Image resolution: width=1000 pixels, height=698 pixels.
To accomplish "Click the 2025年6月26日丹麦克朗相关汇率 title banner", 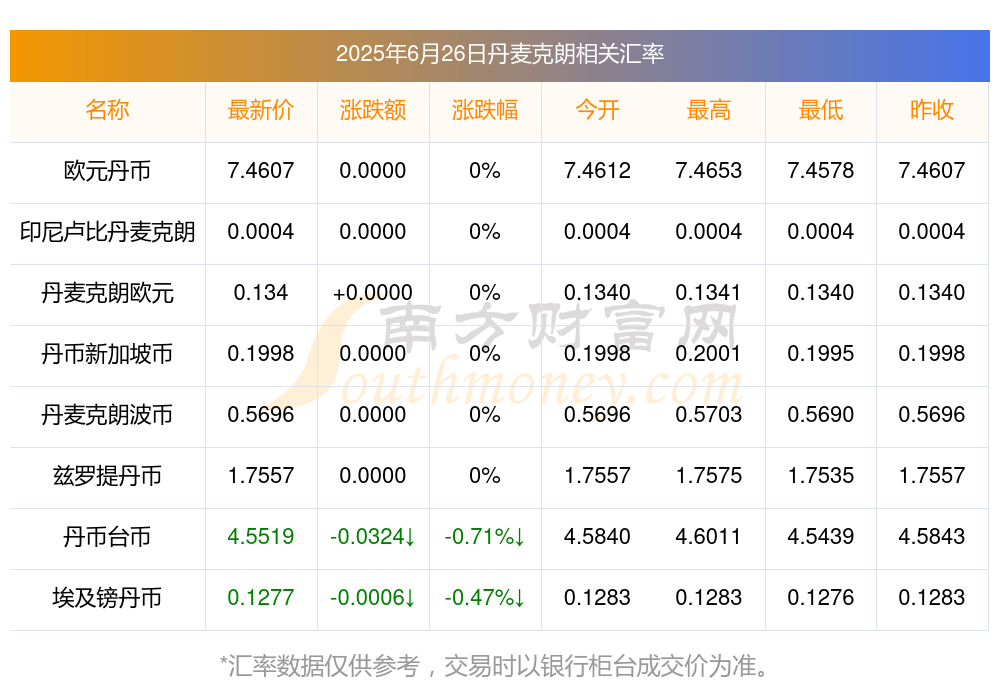I will [500, 56].
